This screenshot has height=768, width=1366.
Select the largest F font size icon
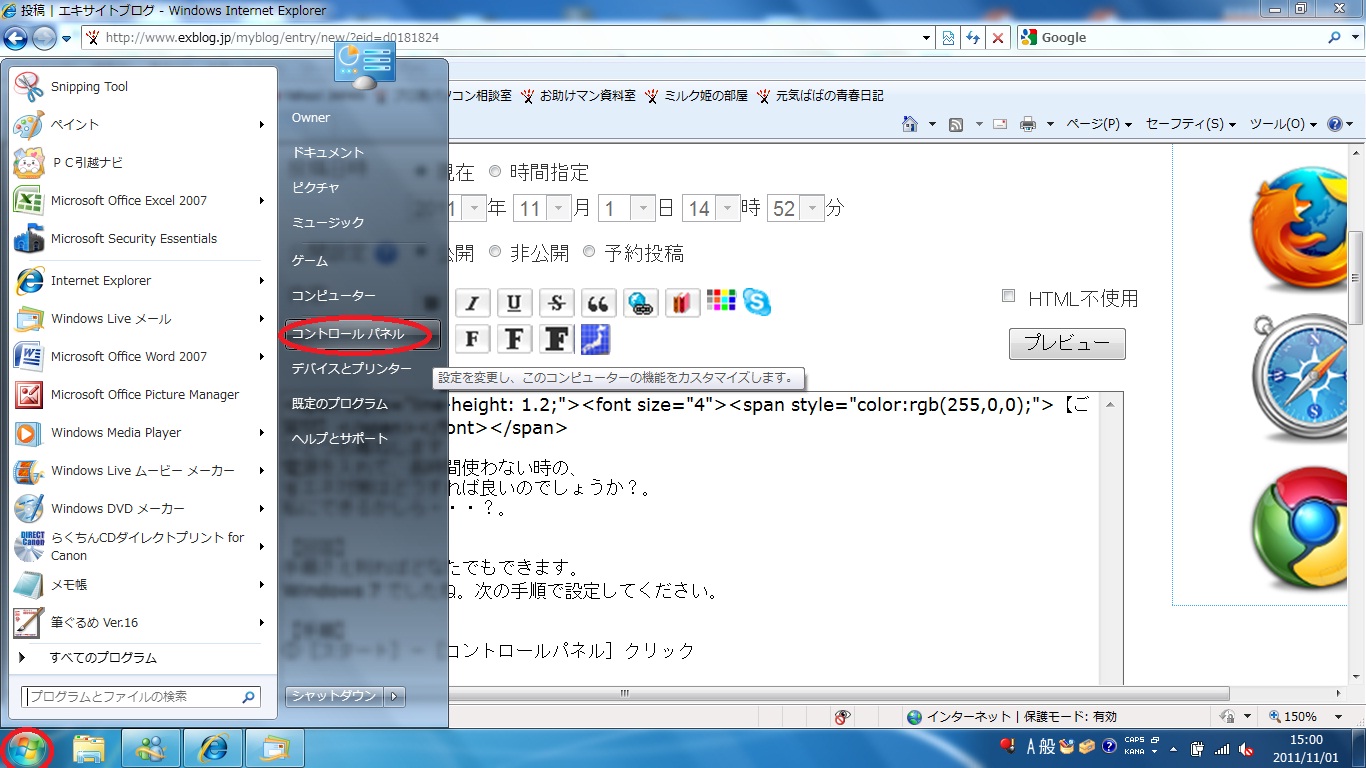(556, 339)
